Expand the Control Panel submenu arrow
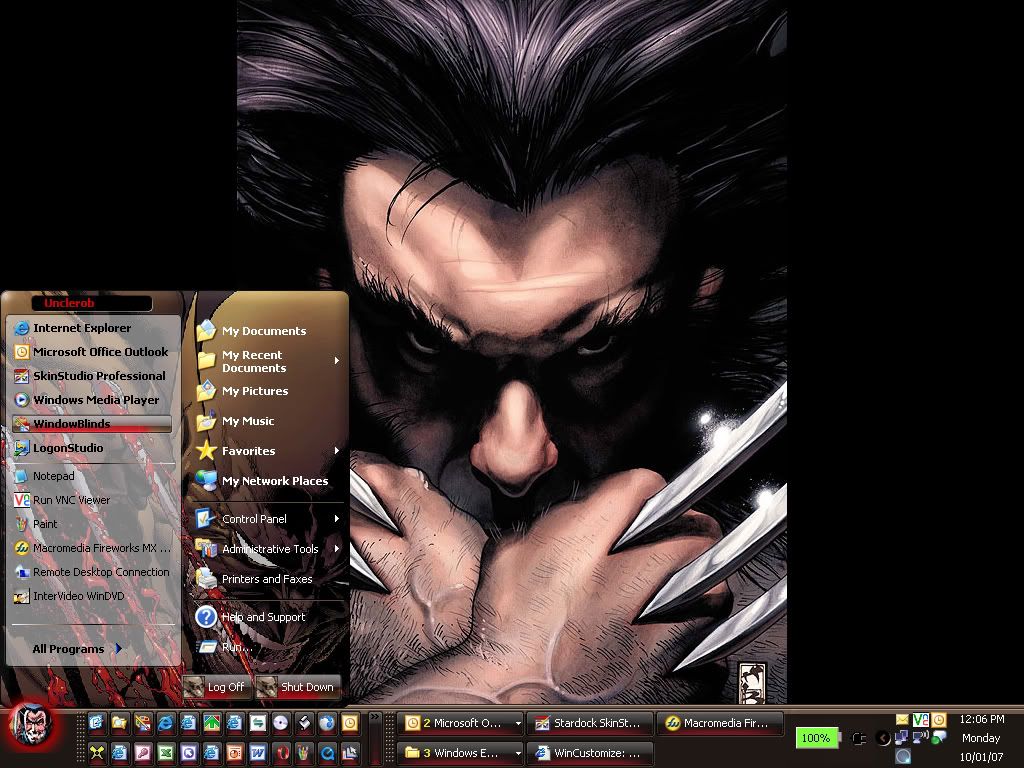 click(x=336, y=519)
